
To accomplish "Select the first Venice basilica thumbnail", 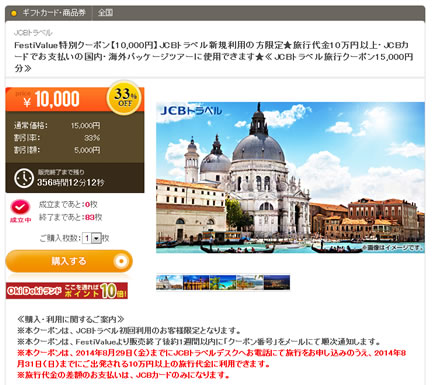I will coord(169,282).
